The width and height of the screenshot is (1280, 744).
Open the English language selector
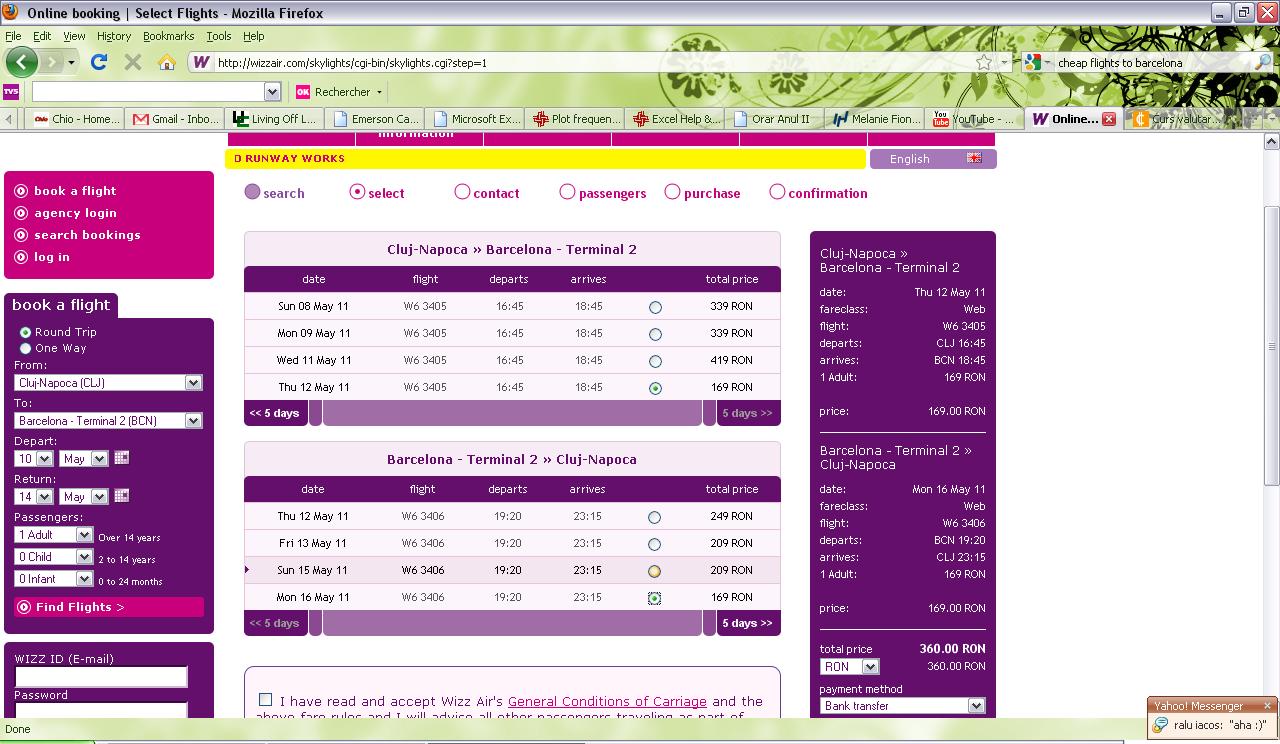pyautogui.click(x=932, y=159)
